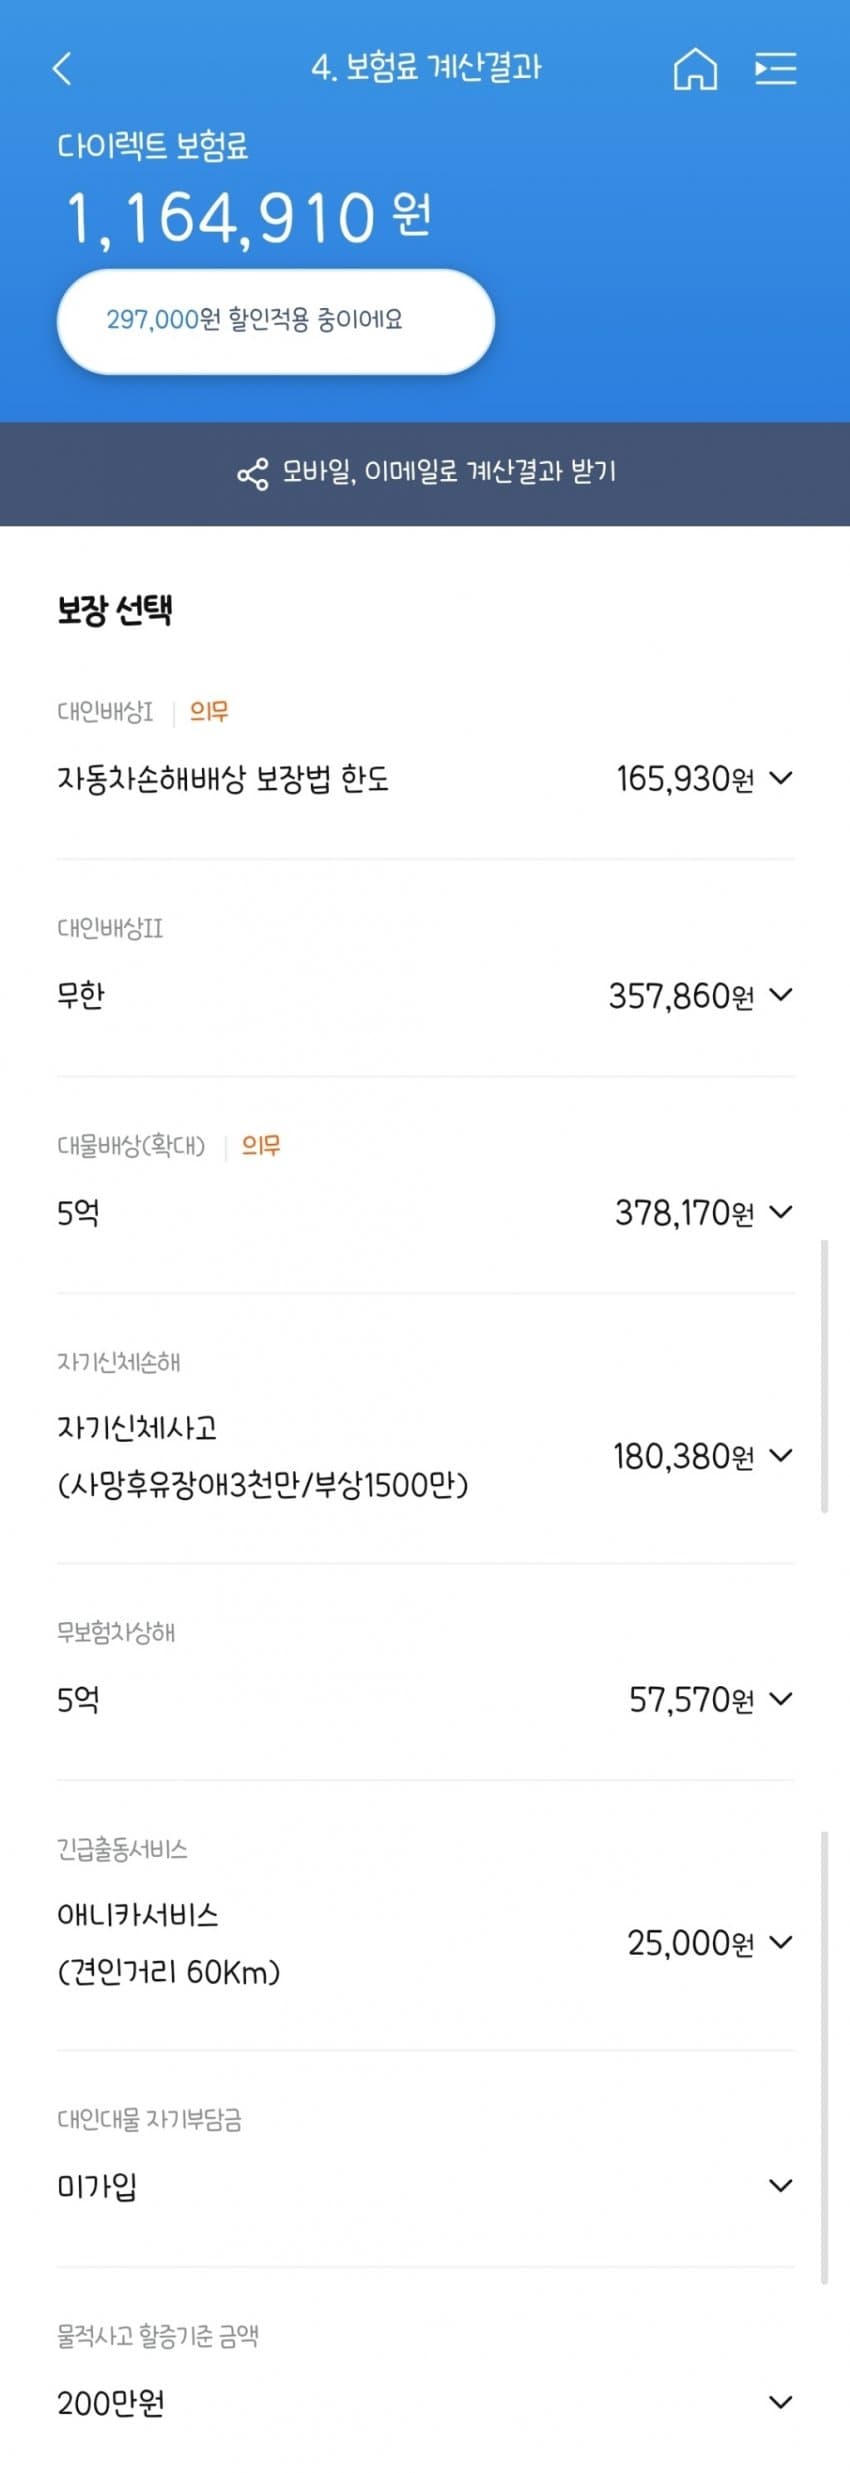Open 긴급출동서비스 25,000원 dropdown arrow
Viewport: 850px width, 2473px height.
point(781,1943)
